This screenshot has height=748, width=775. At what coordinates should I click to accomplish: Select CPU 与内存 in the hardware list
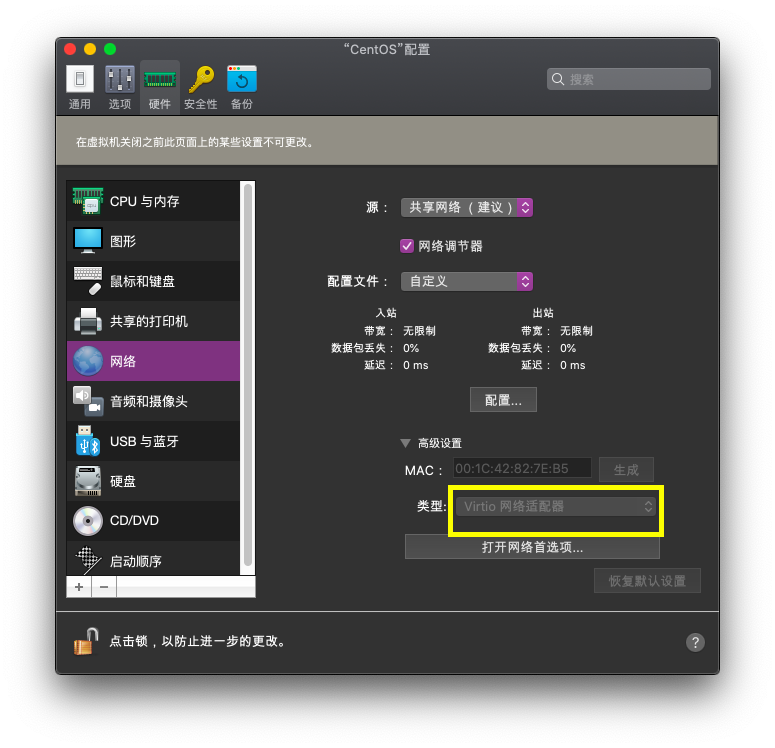click(x=153, y=201)
